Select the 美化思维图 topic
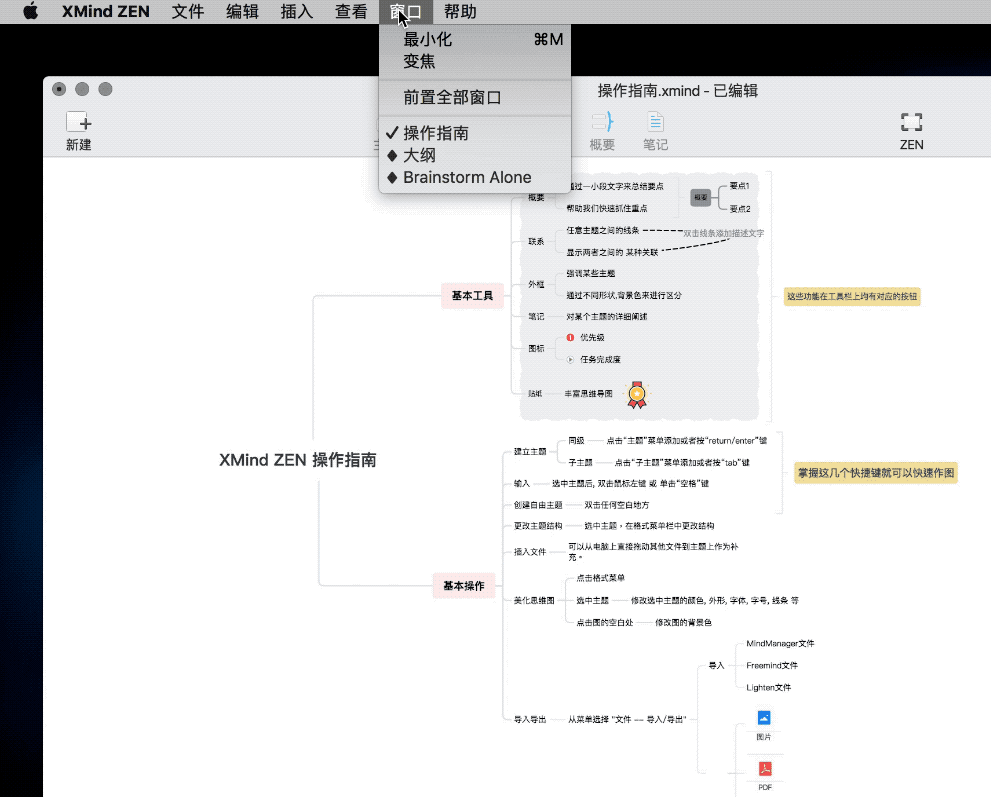The height and width of the screenshot is (797, 991). (533, 600)
